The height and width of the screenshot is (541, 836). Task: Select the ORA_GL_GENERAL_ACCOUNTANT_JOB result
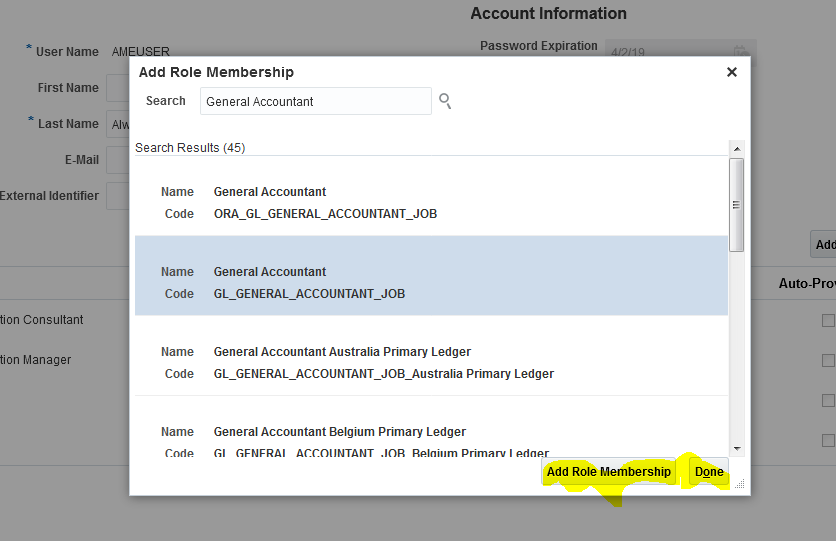click(430, 202)
